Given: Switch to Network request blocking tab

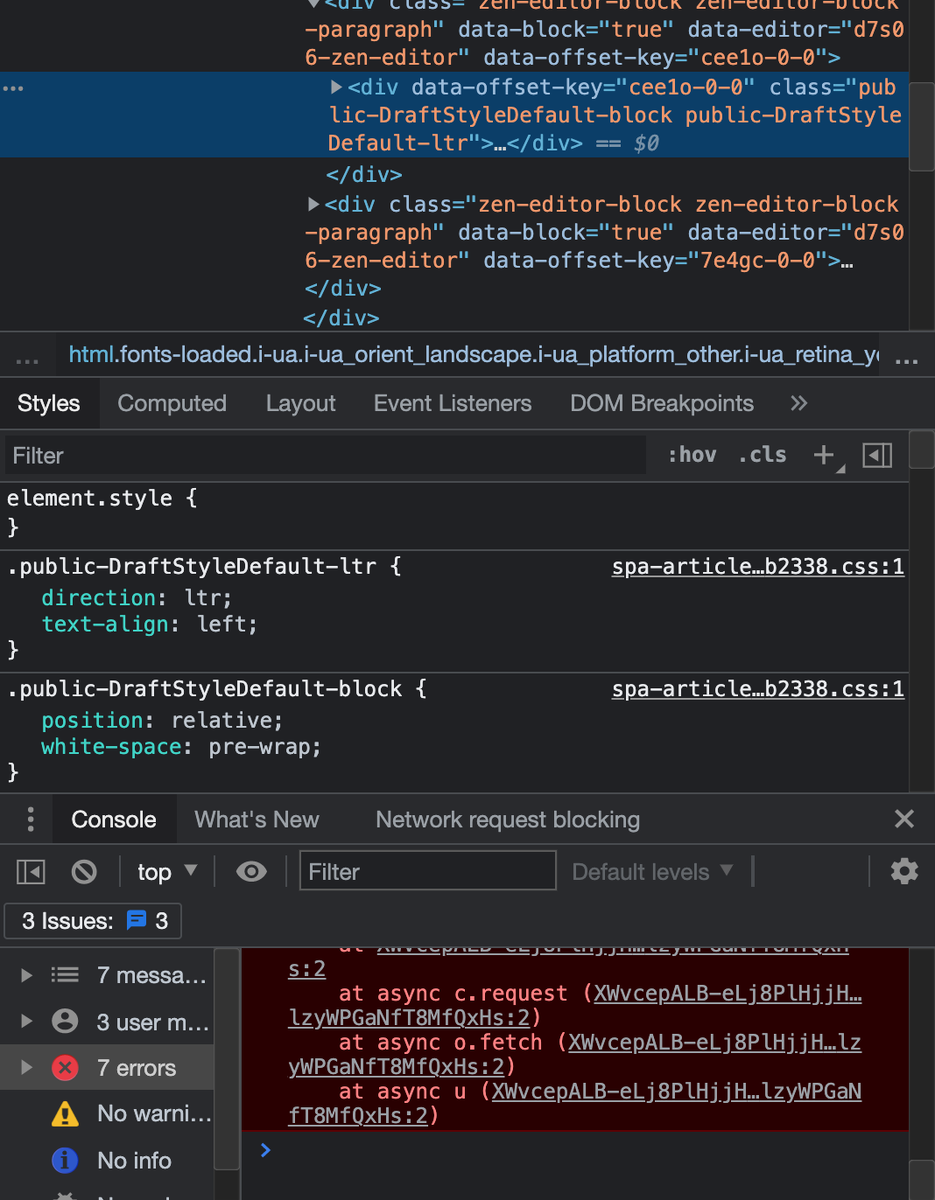Looking at the screenshot, I should click(x=507, y=819).
